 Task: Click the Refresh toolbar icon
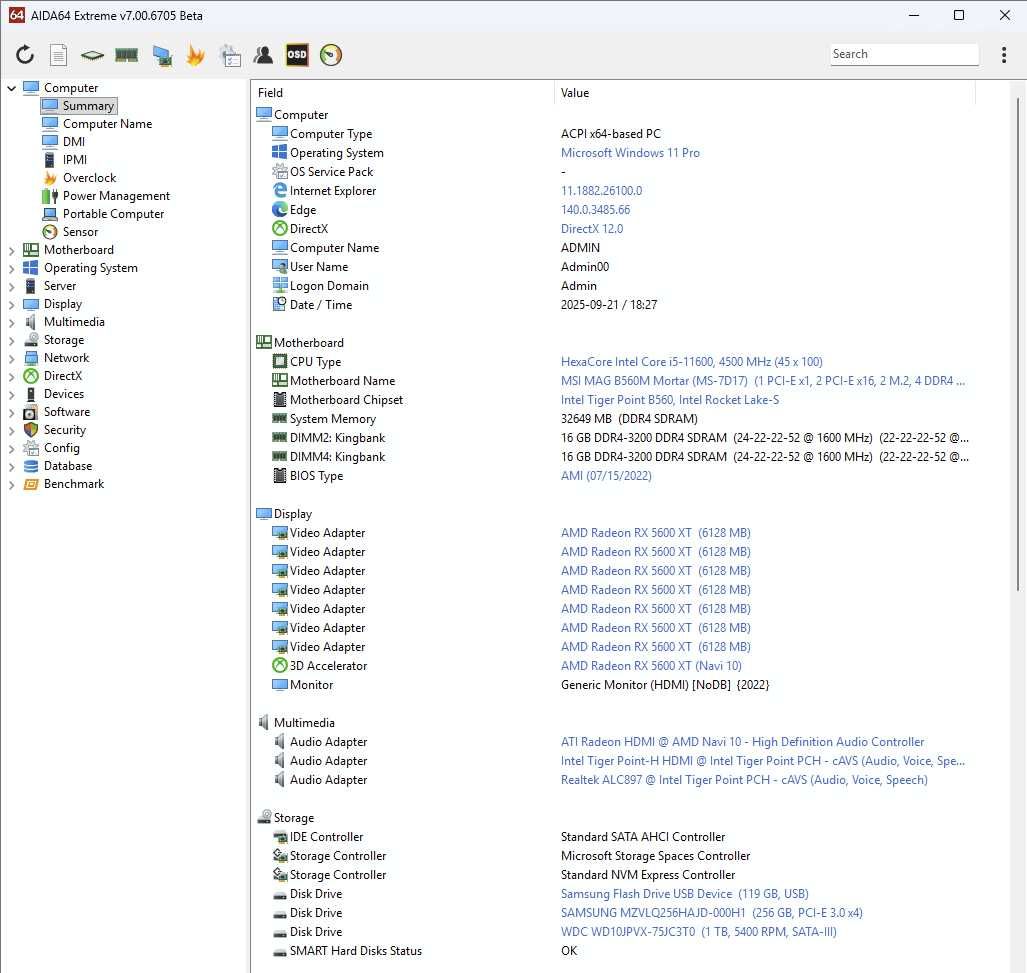tap(25, 55)
